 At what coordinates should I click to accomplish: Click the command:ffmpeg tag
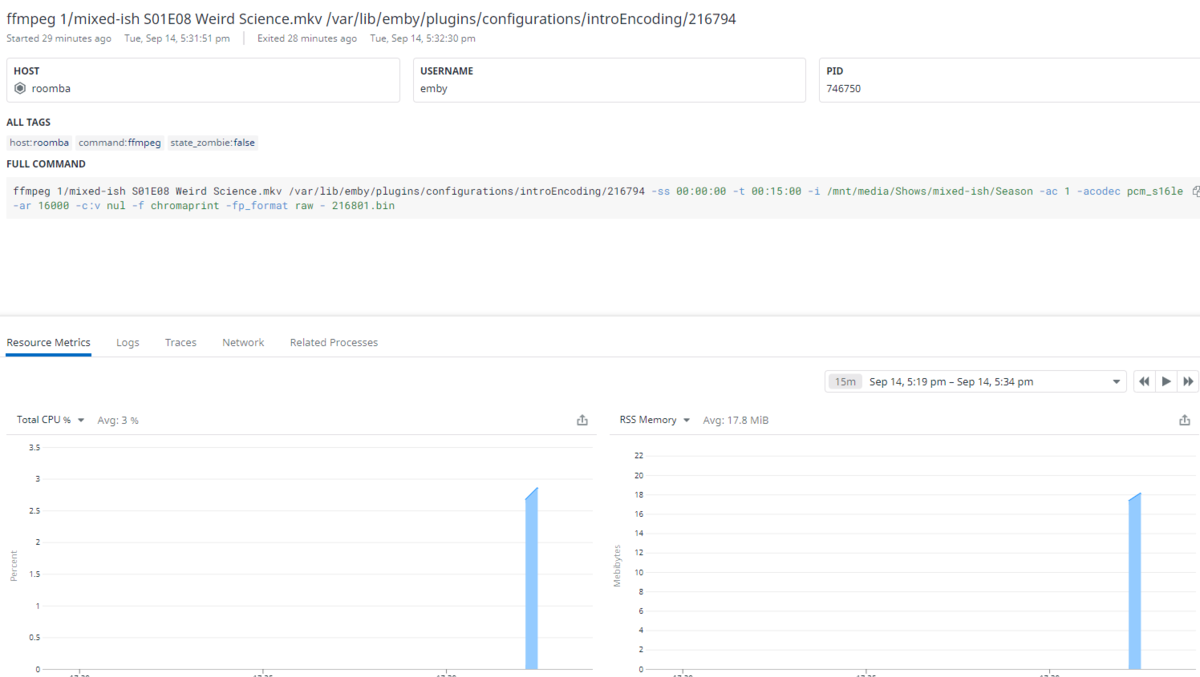120,143
